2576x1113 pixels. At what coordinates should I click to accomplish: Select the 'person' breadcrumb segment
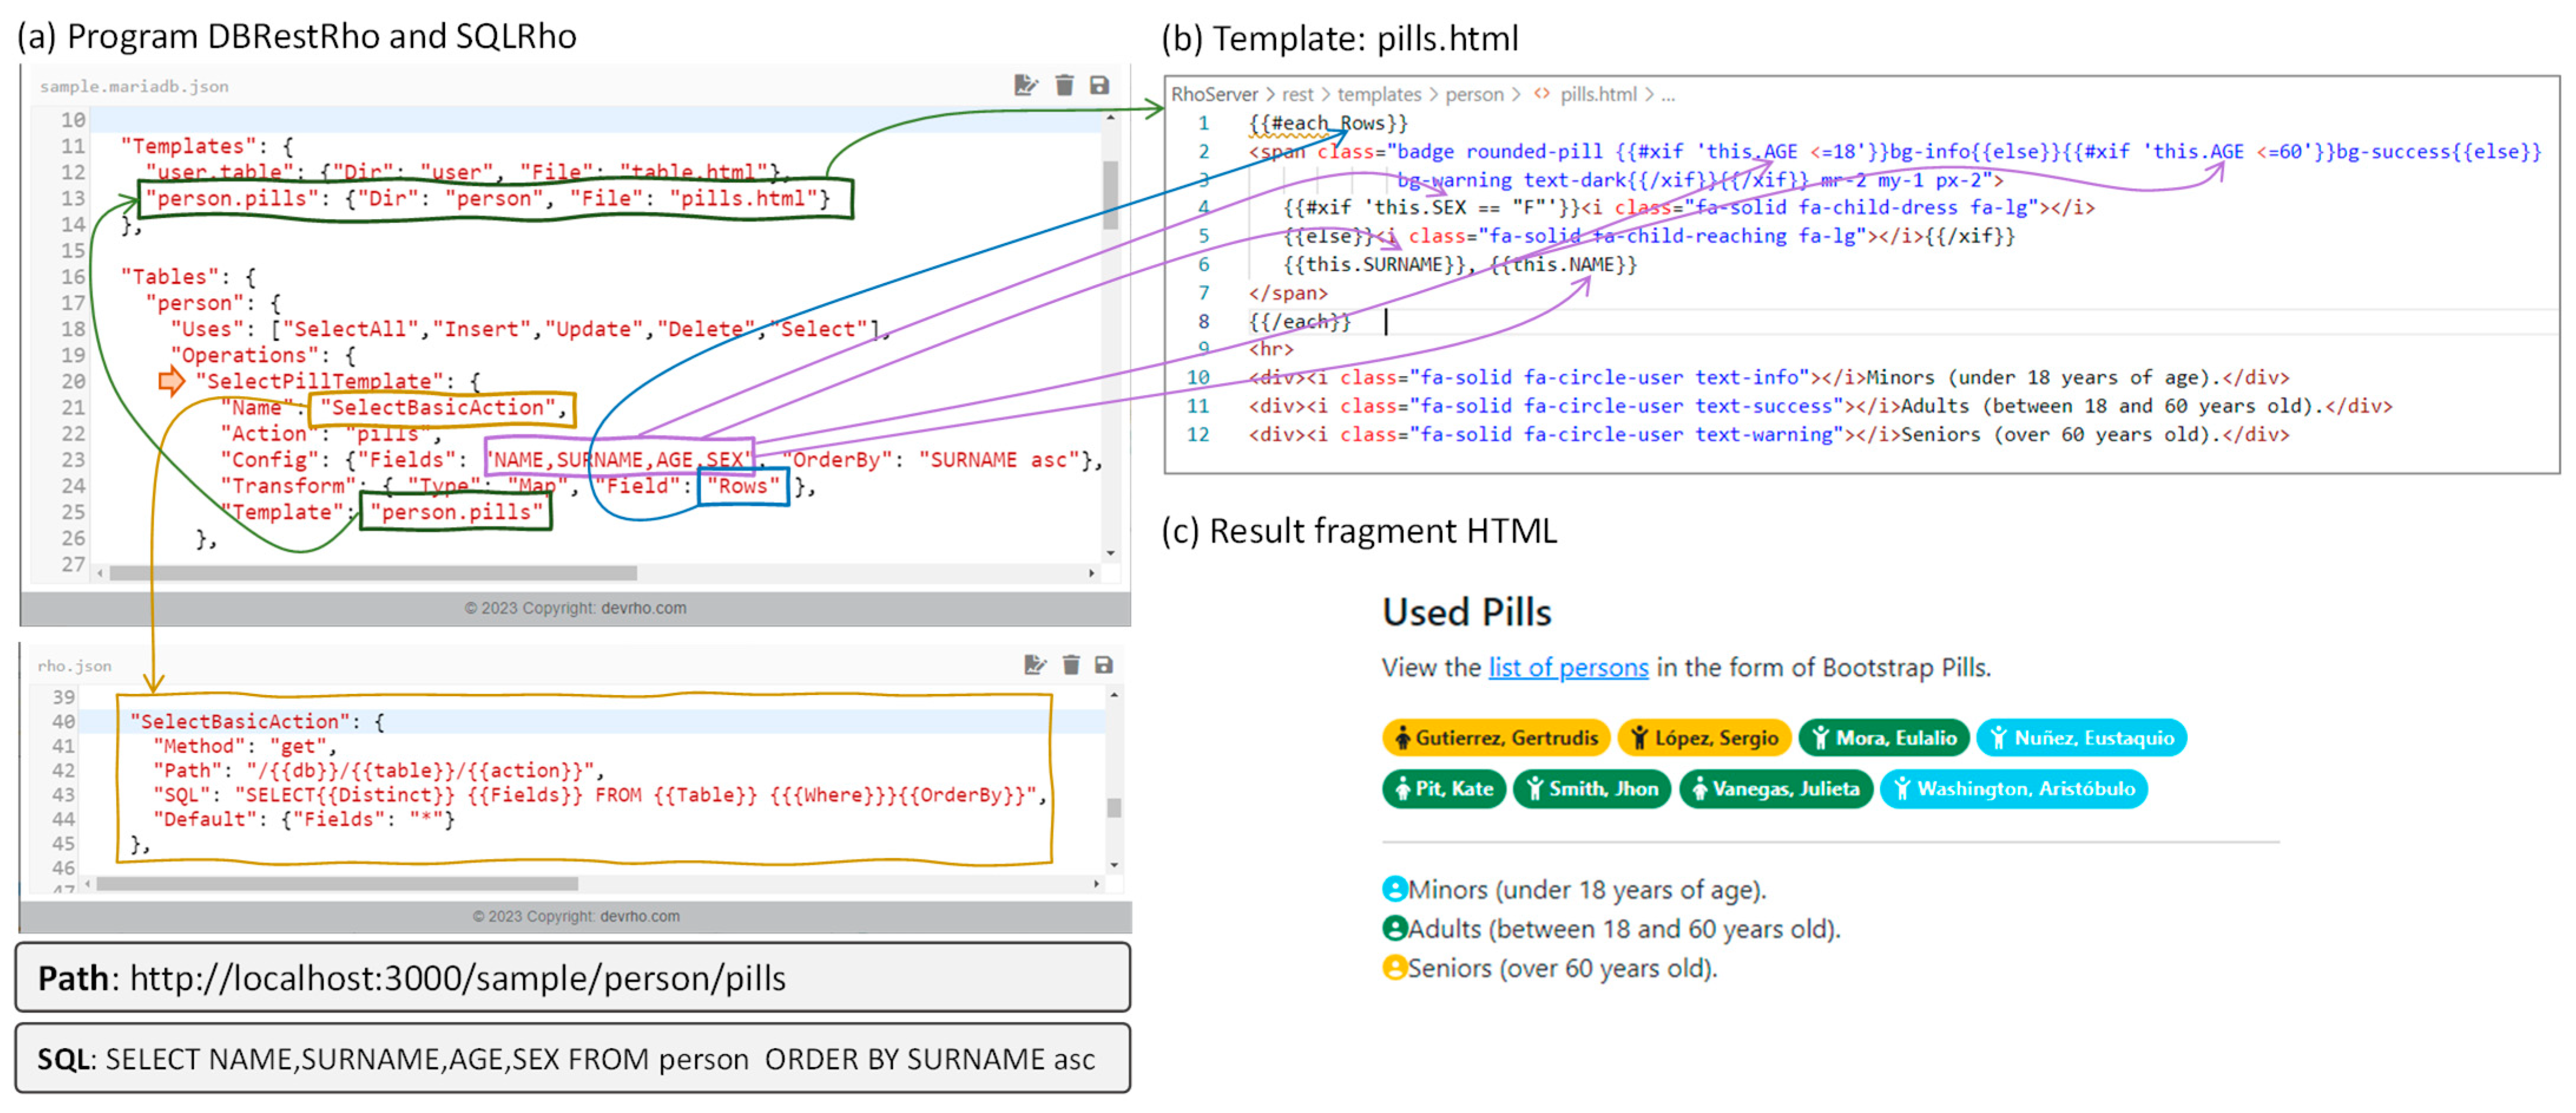(1474, 94)
